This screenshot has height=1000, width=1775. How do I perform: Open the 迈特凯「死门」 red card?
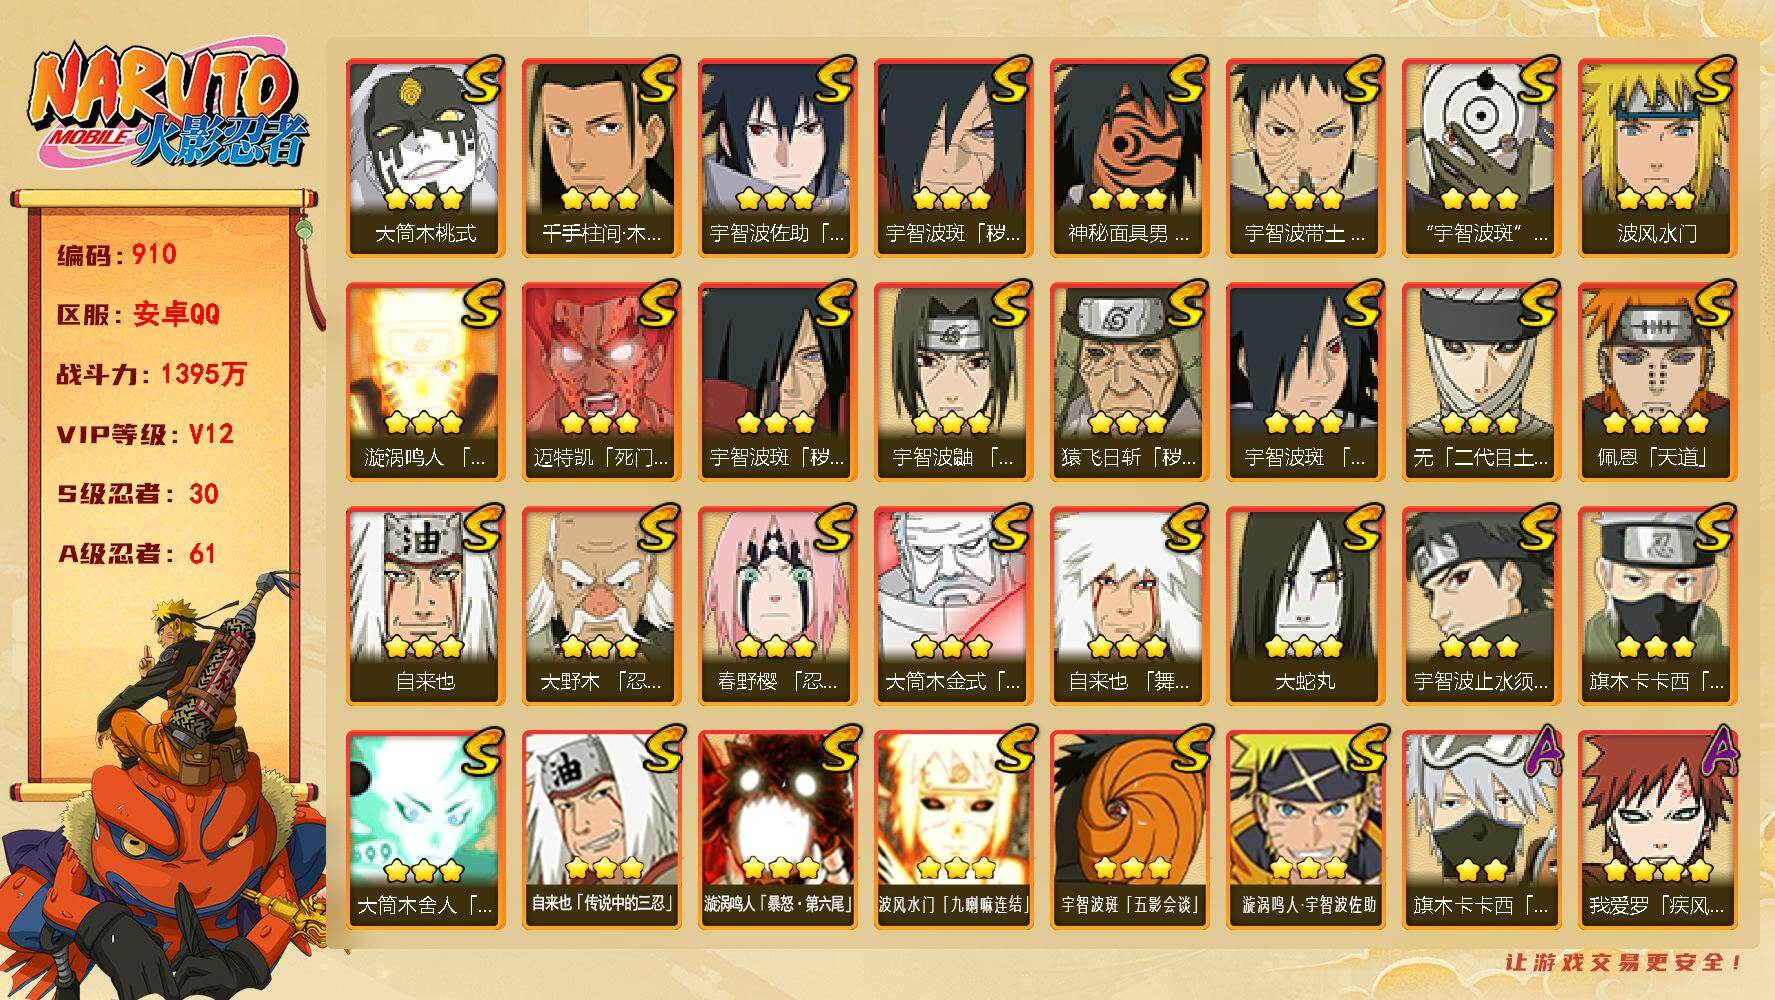click(x=602, y=382)
